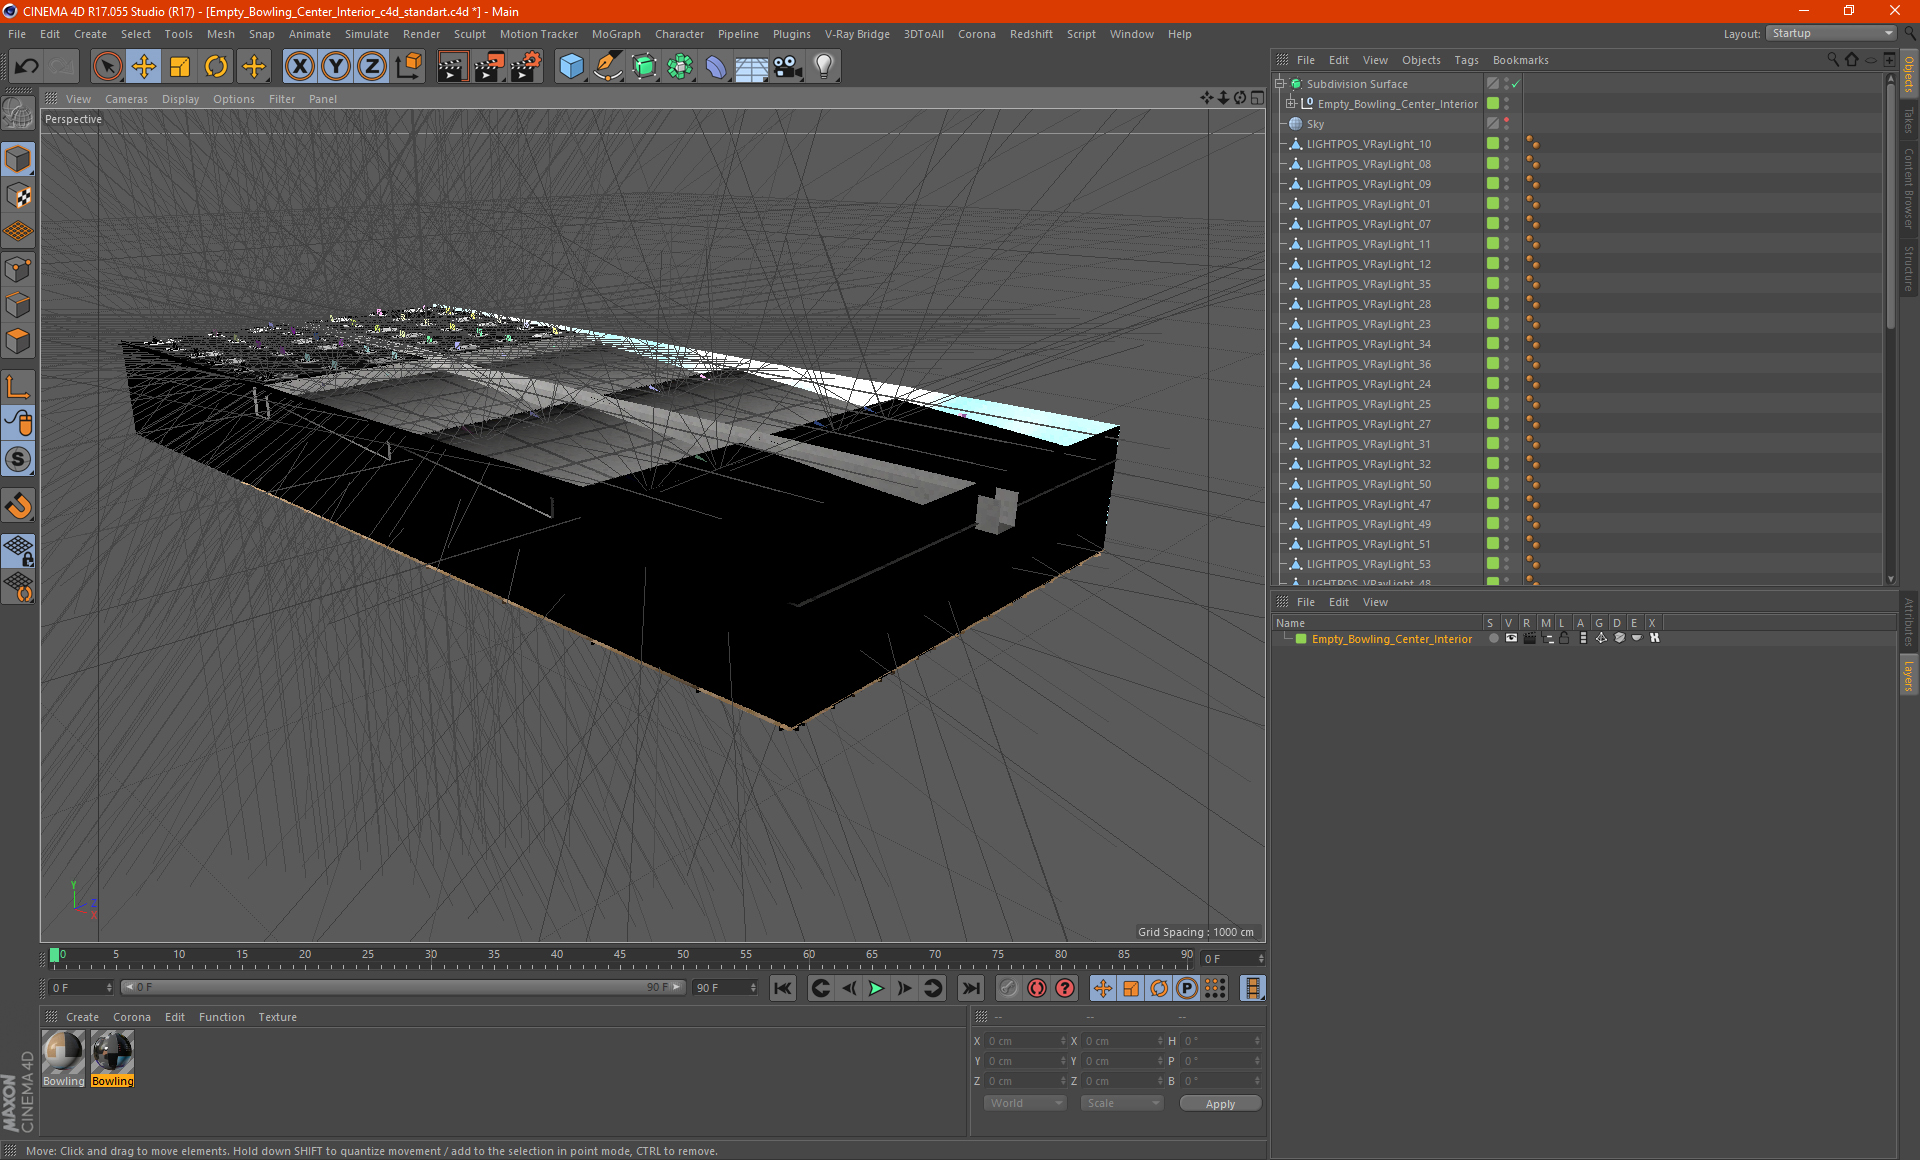Add a light object from toolbar
Screen dimensions: 1920x1160
pyautogui.click(x=823, y=67)
